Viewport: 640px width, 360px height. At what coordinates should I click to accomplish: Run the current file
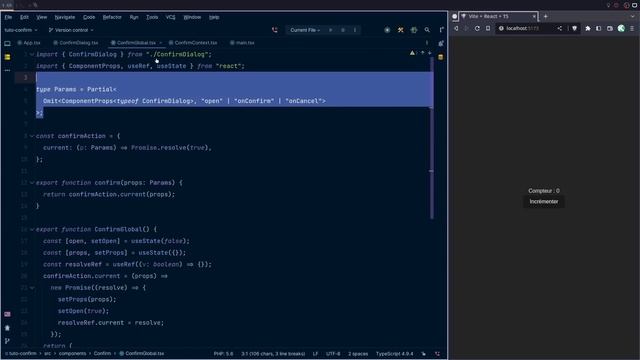pos(330,30)
